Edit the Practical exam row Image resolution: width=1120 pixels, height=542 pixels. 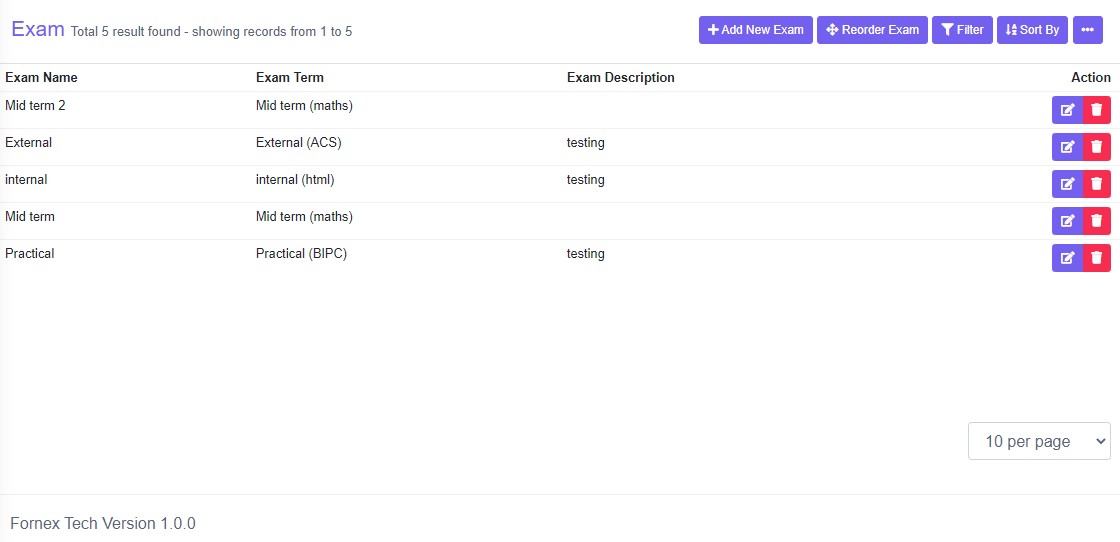[1067, 258]
